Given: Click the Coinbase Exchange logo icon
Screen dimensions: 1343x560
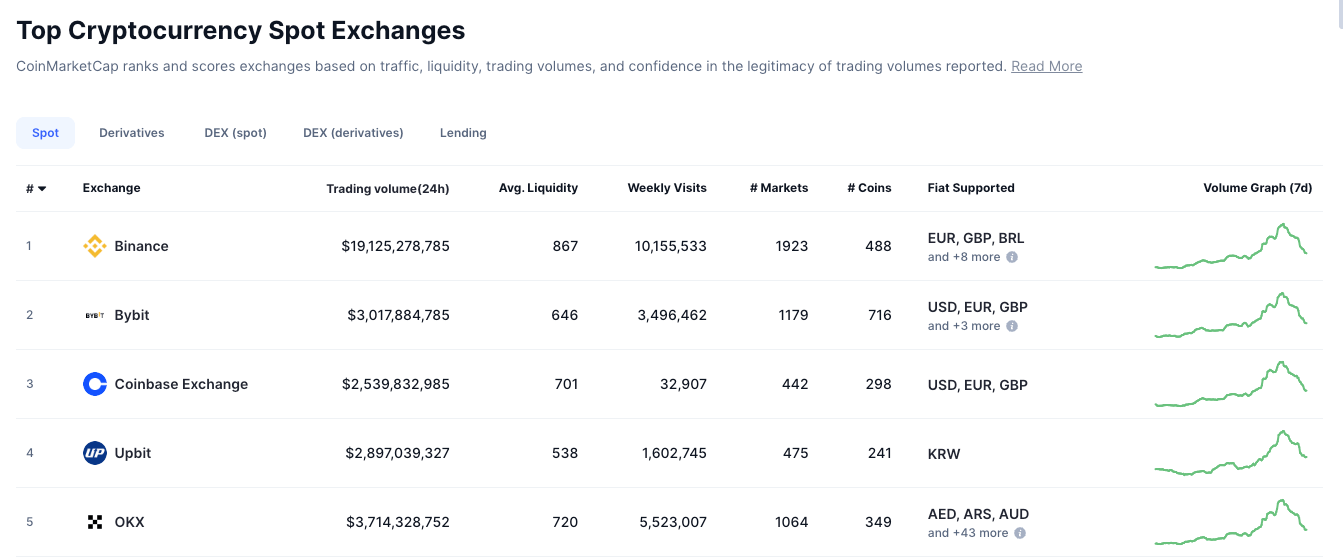Looking at the screenshot, I should coord(95,384).
